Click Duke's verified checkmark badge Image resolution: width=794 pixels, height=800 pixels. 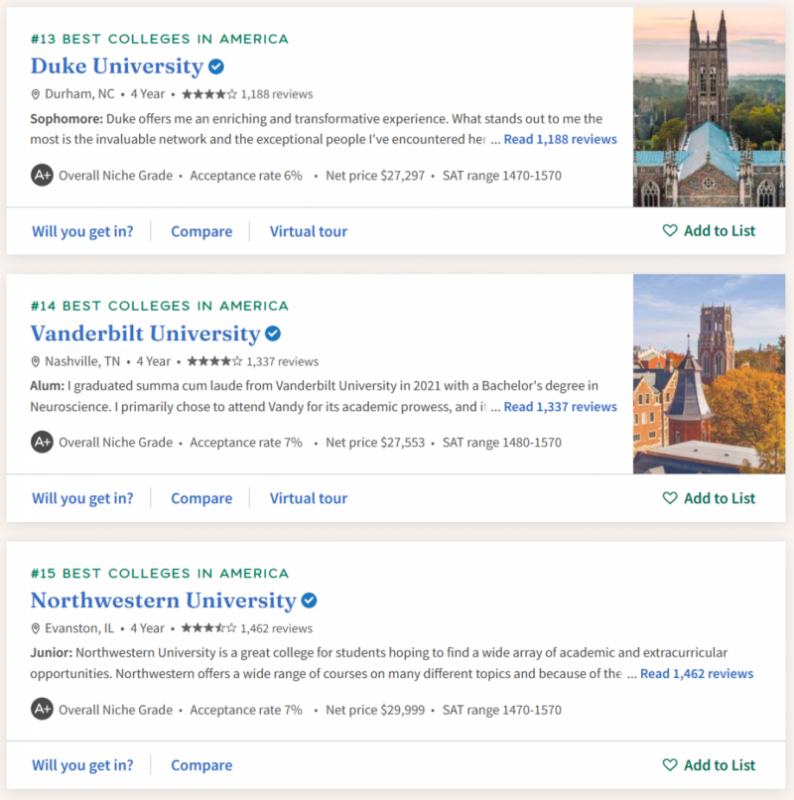click(x=216, y=66)
